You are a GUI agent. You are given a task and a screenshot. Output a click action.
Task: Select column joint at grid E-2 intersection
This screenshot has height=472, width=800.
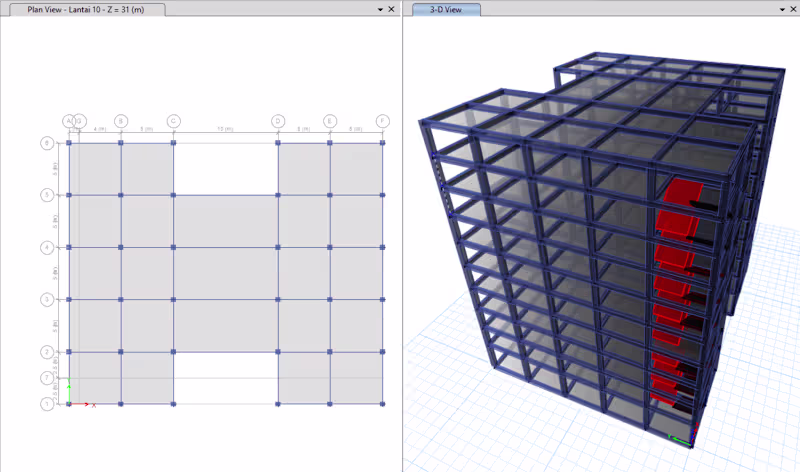coord(330,352)
